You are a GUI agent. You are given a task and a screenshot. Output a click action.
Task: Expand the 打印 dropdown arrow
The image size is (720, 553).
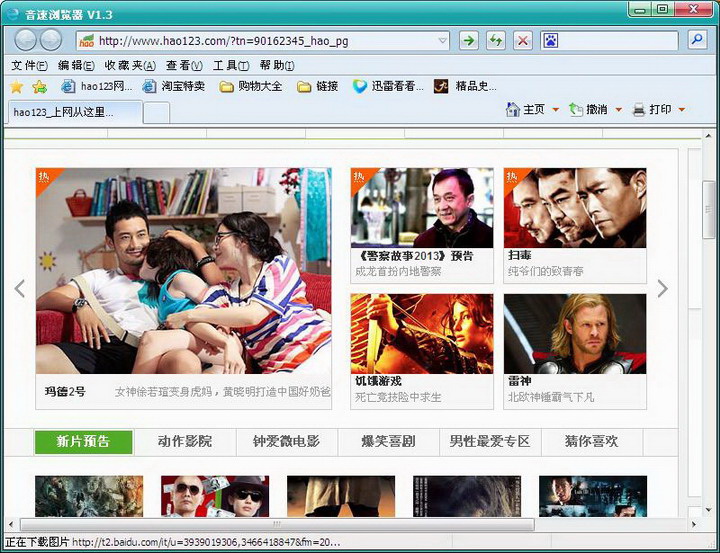(682, 109)
